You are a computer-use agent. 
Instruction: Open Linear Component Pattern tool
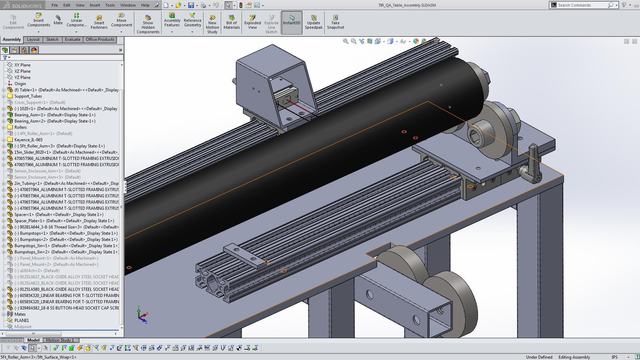pos(76,20)
